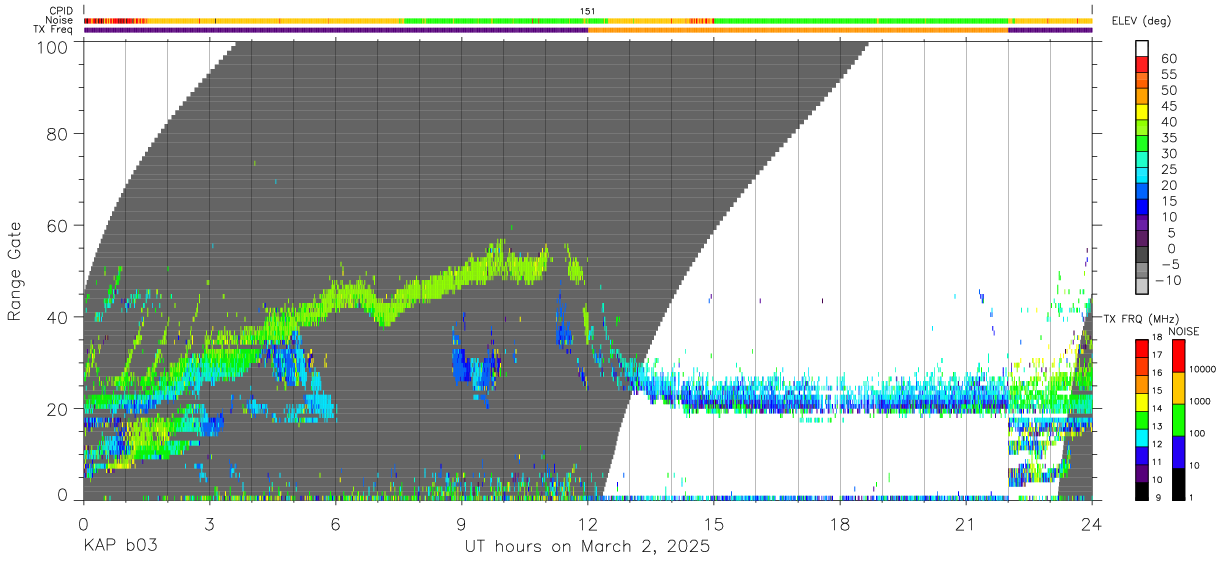This screenshot has height=567, width=1228.
Task: Select the dark gray -5 to 0 elevation swatch
Action: tap(1142, 256)
